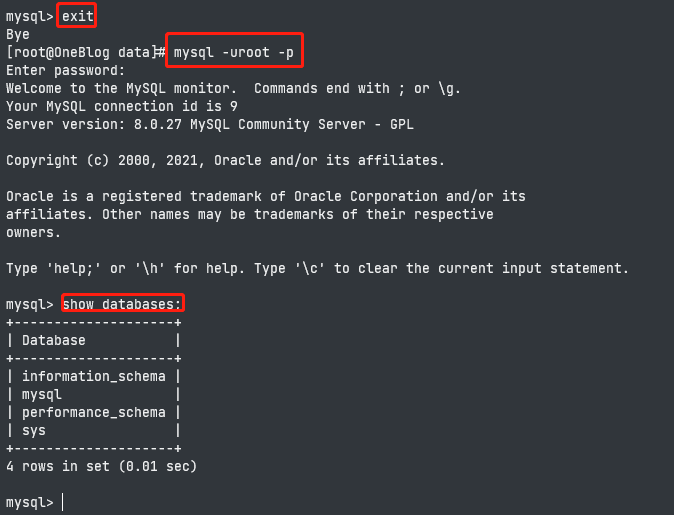674x515 pixels.
Task: Select the sys database row
Action: tap(34, 430)
